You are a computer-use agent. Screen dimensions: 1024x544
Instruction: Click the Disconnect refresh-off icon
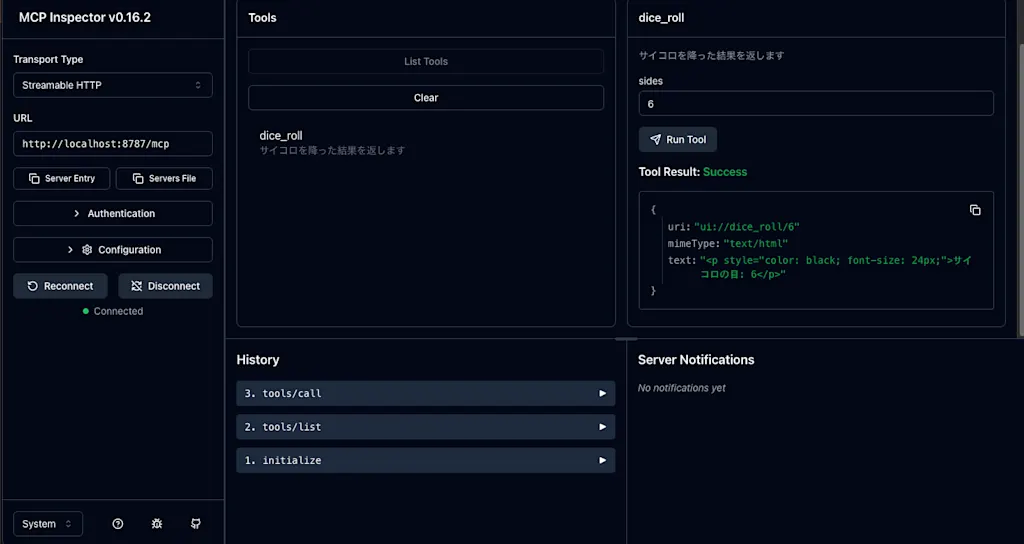136,286
